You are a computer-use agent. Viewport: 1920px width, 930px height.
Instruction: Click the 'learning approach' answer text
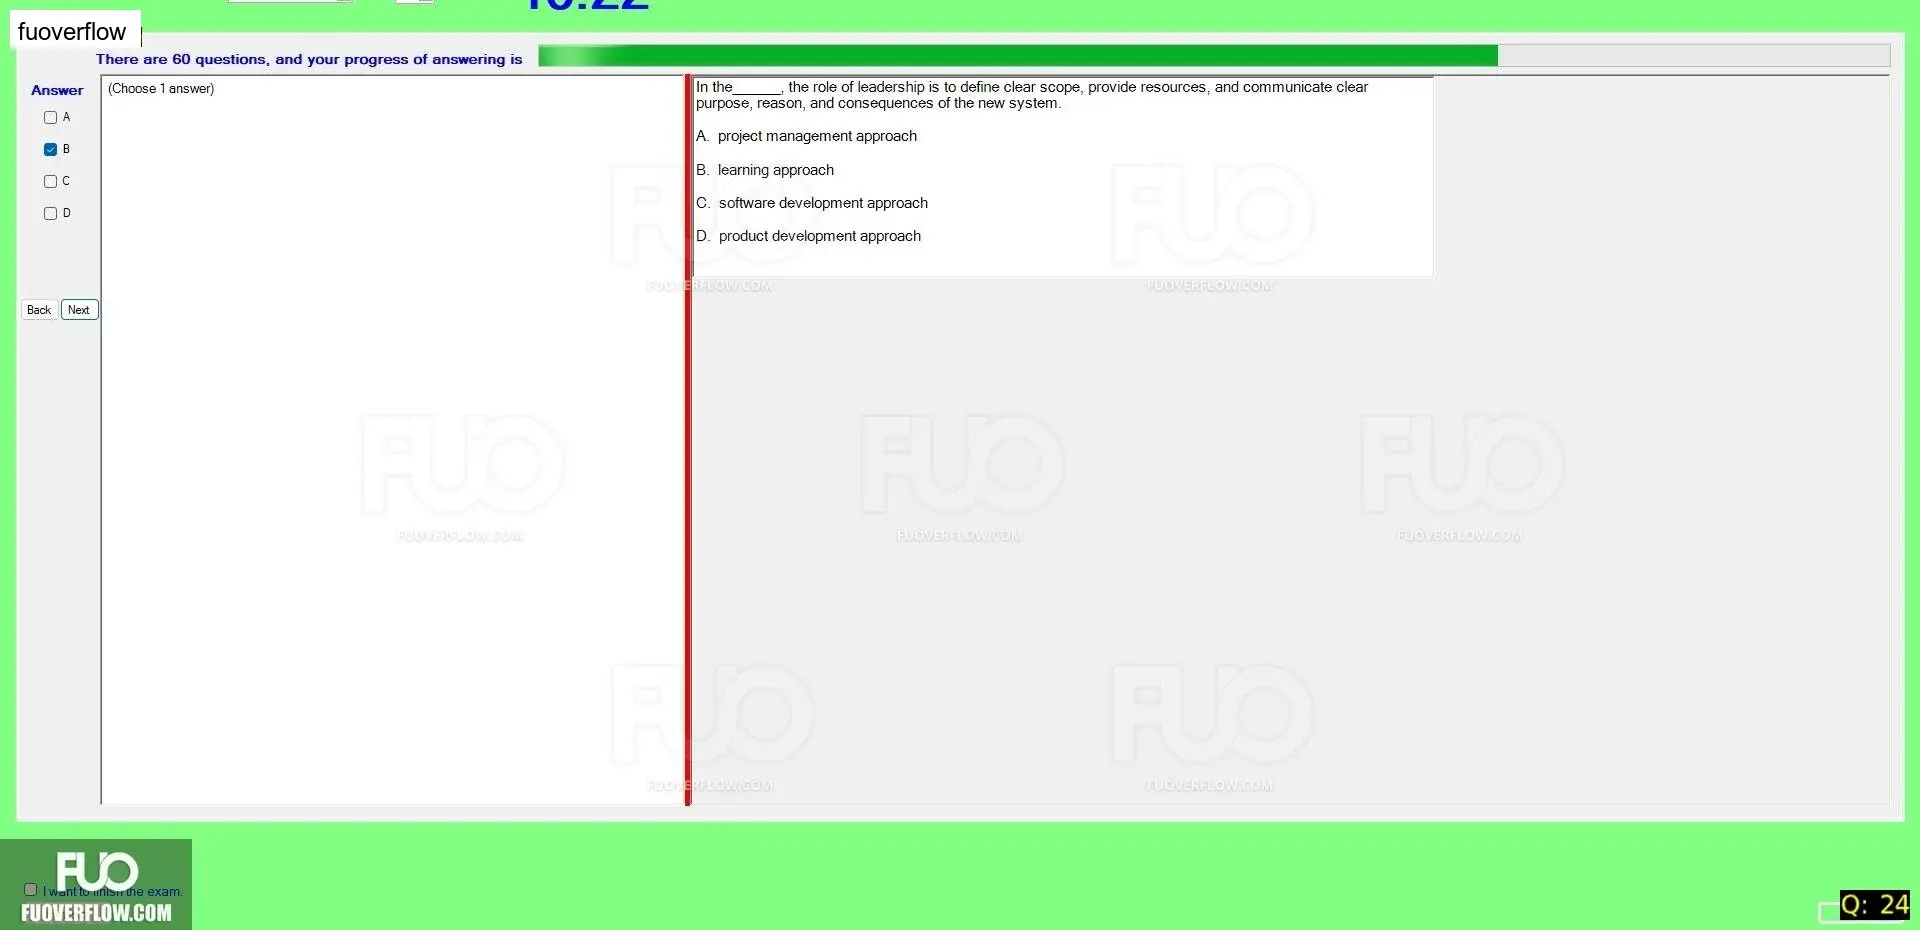pyautogui.click(x=776, y=170)
